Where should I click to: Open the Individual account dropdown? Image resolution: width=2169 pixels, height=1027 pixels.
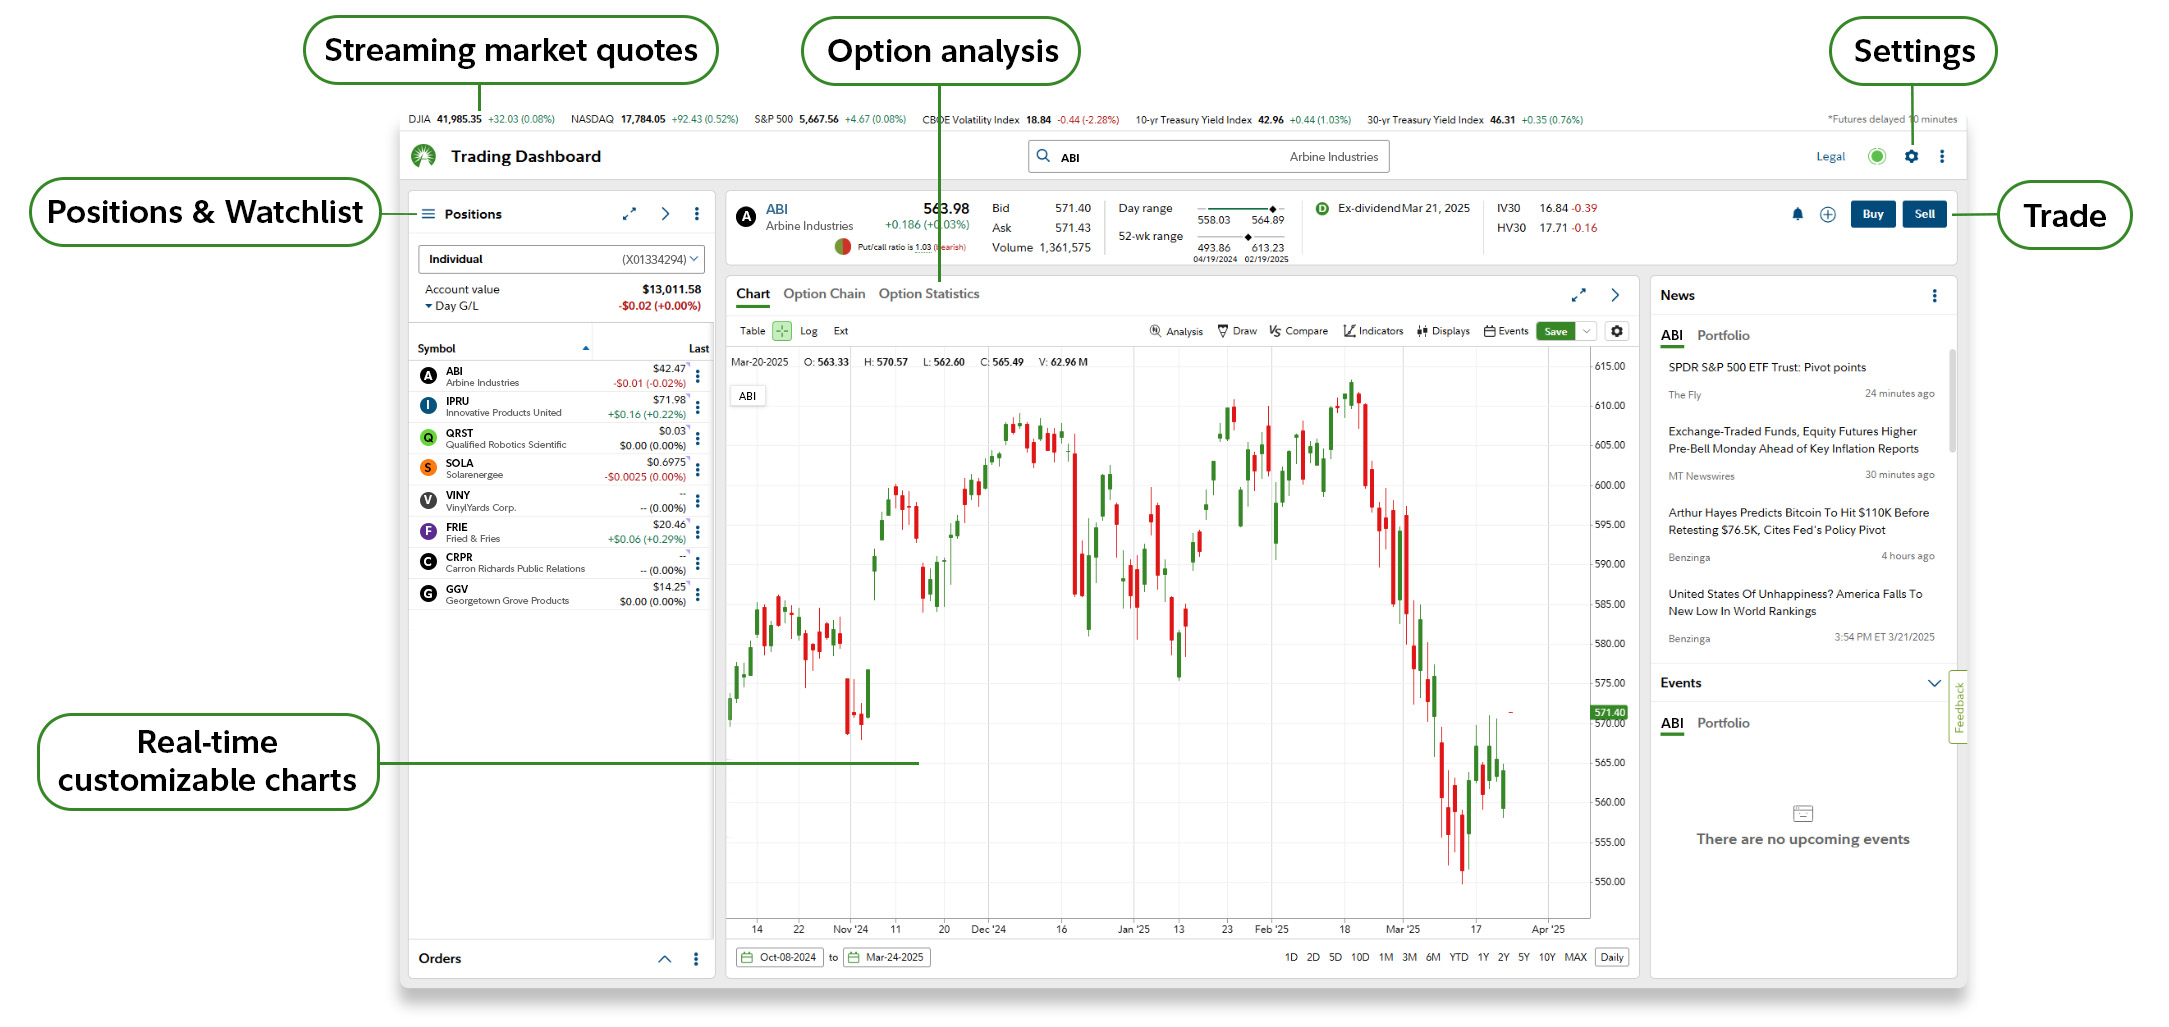pos(561,259)
